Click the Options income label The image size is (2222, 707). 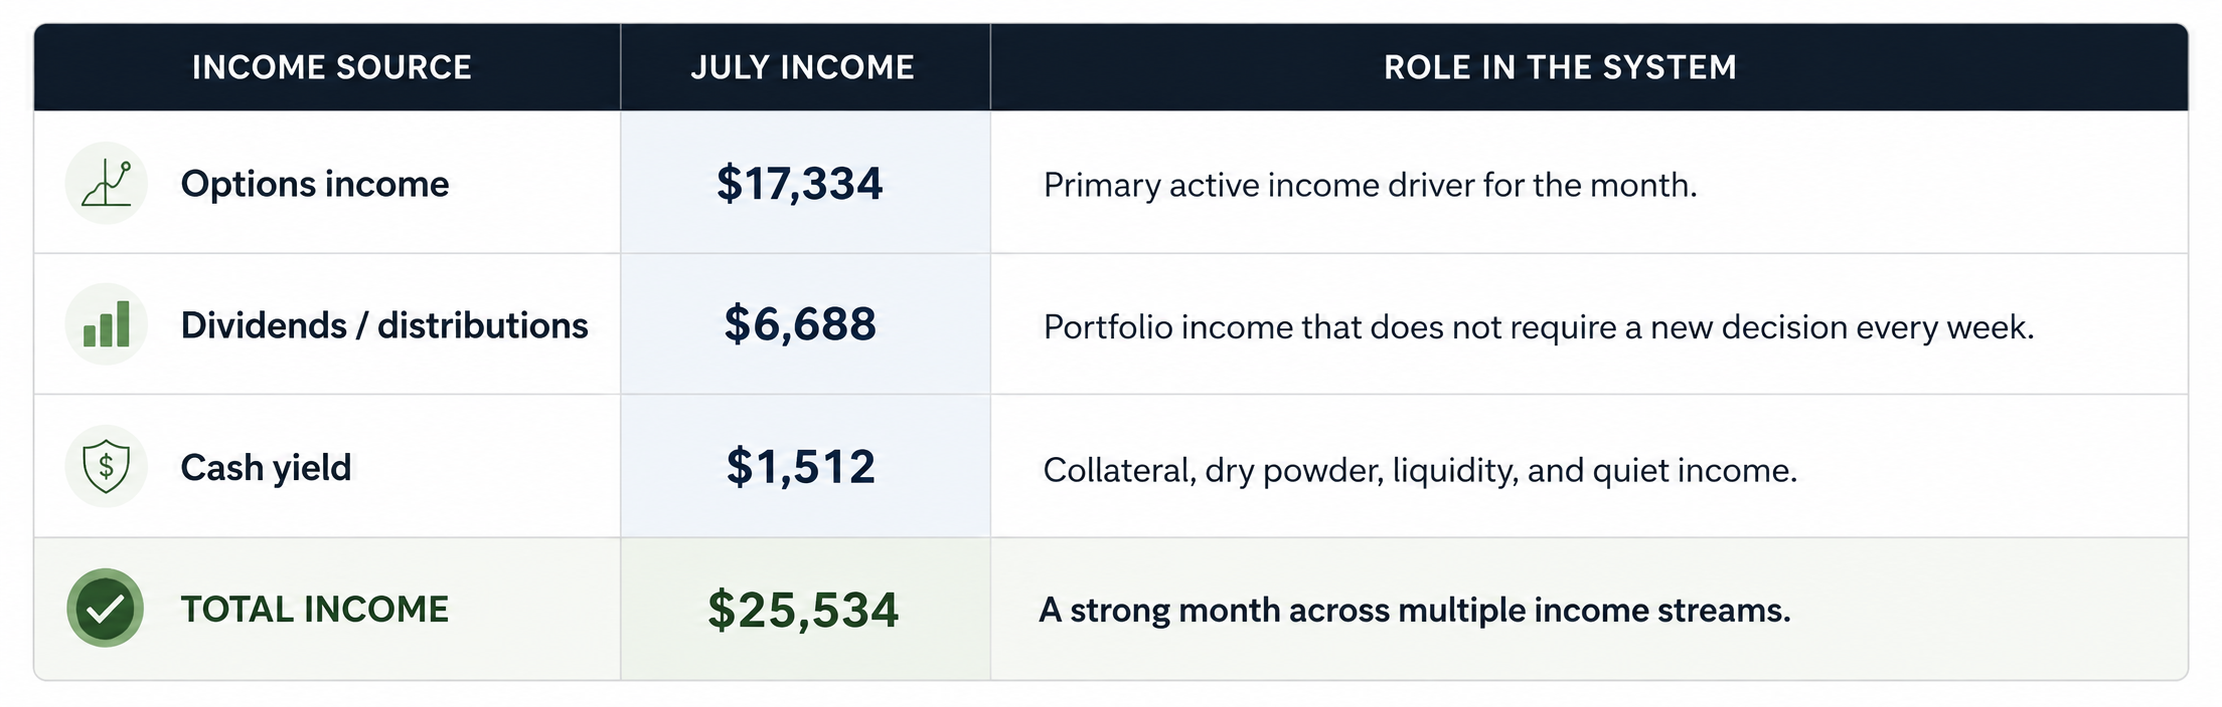[x=315, y=184]
